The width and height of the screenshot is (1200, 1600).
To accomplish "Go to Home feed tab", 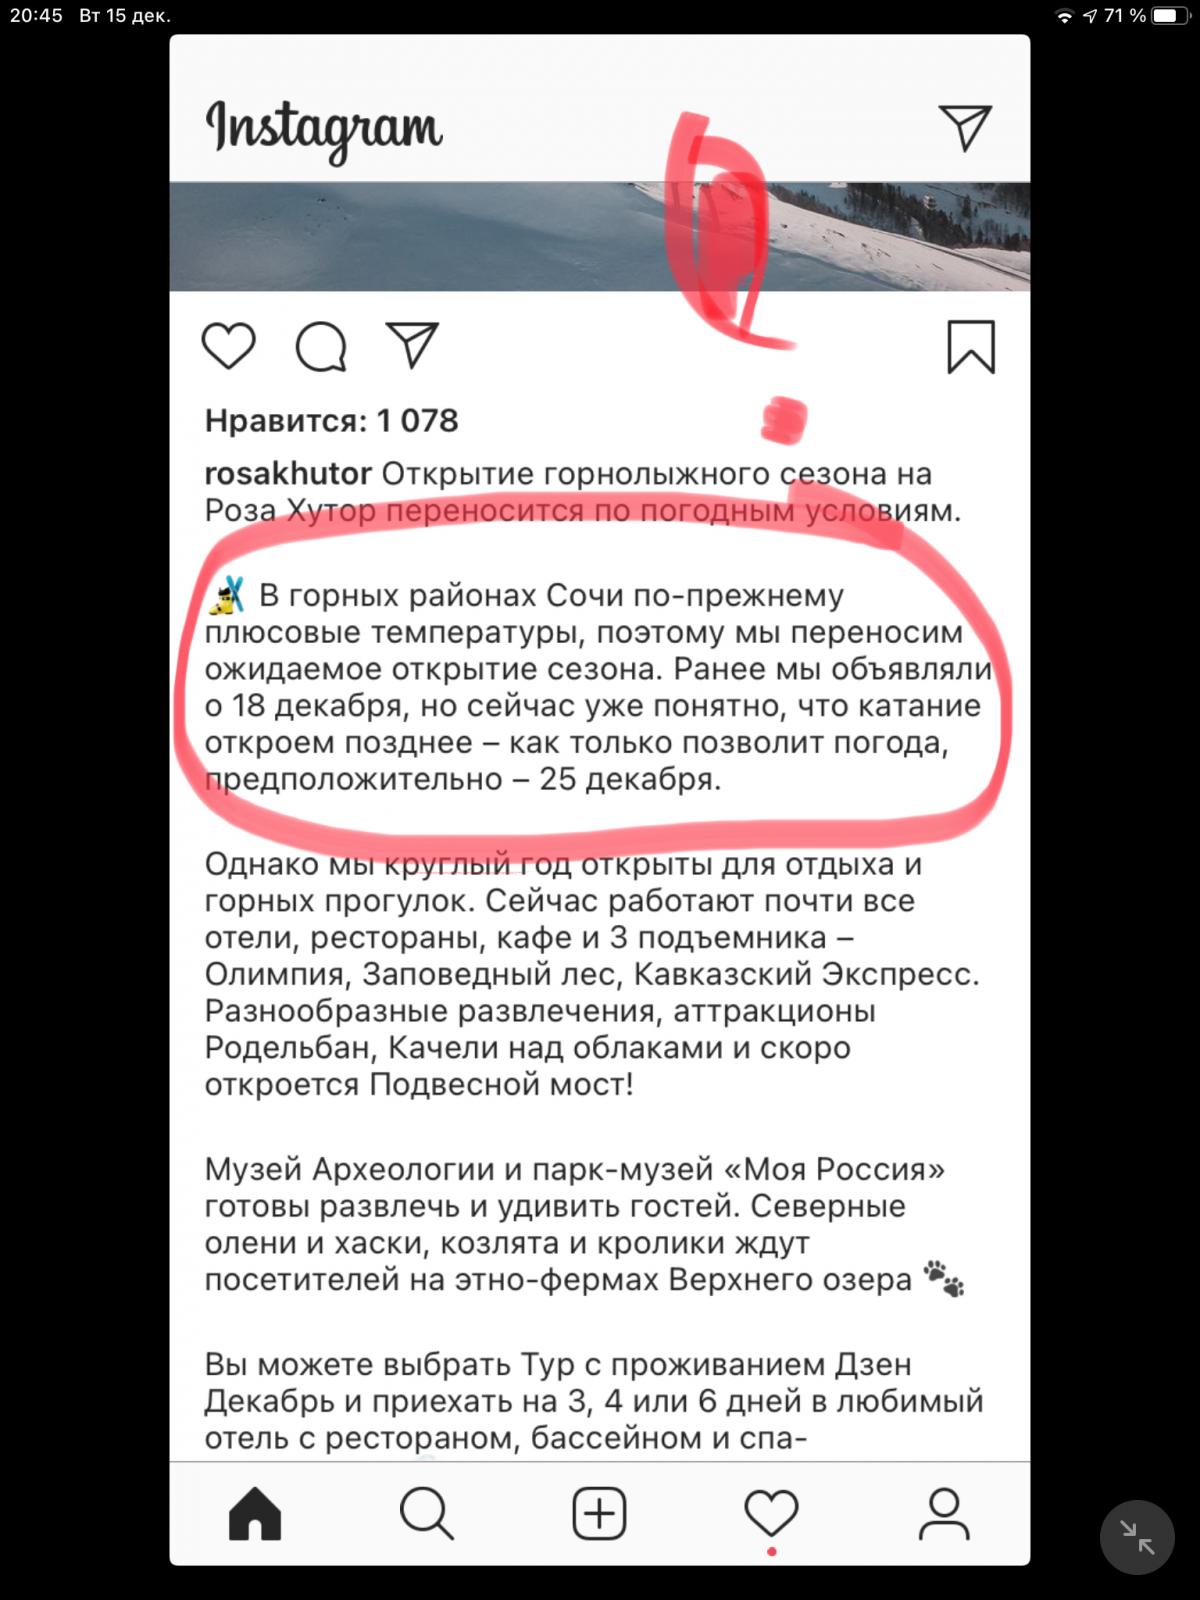I will click(255, 1513).
